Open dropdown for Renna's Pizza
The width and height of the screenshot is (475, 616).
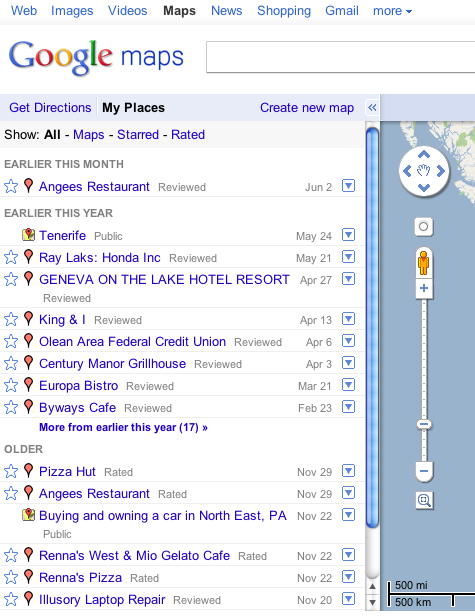[x=348, y=577]
